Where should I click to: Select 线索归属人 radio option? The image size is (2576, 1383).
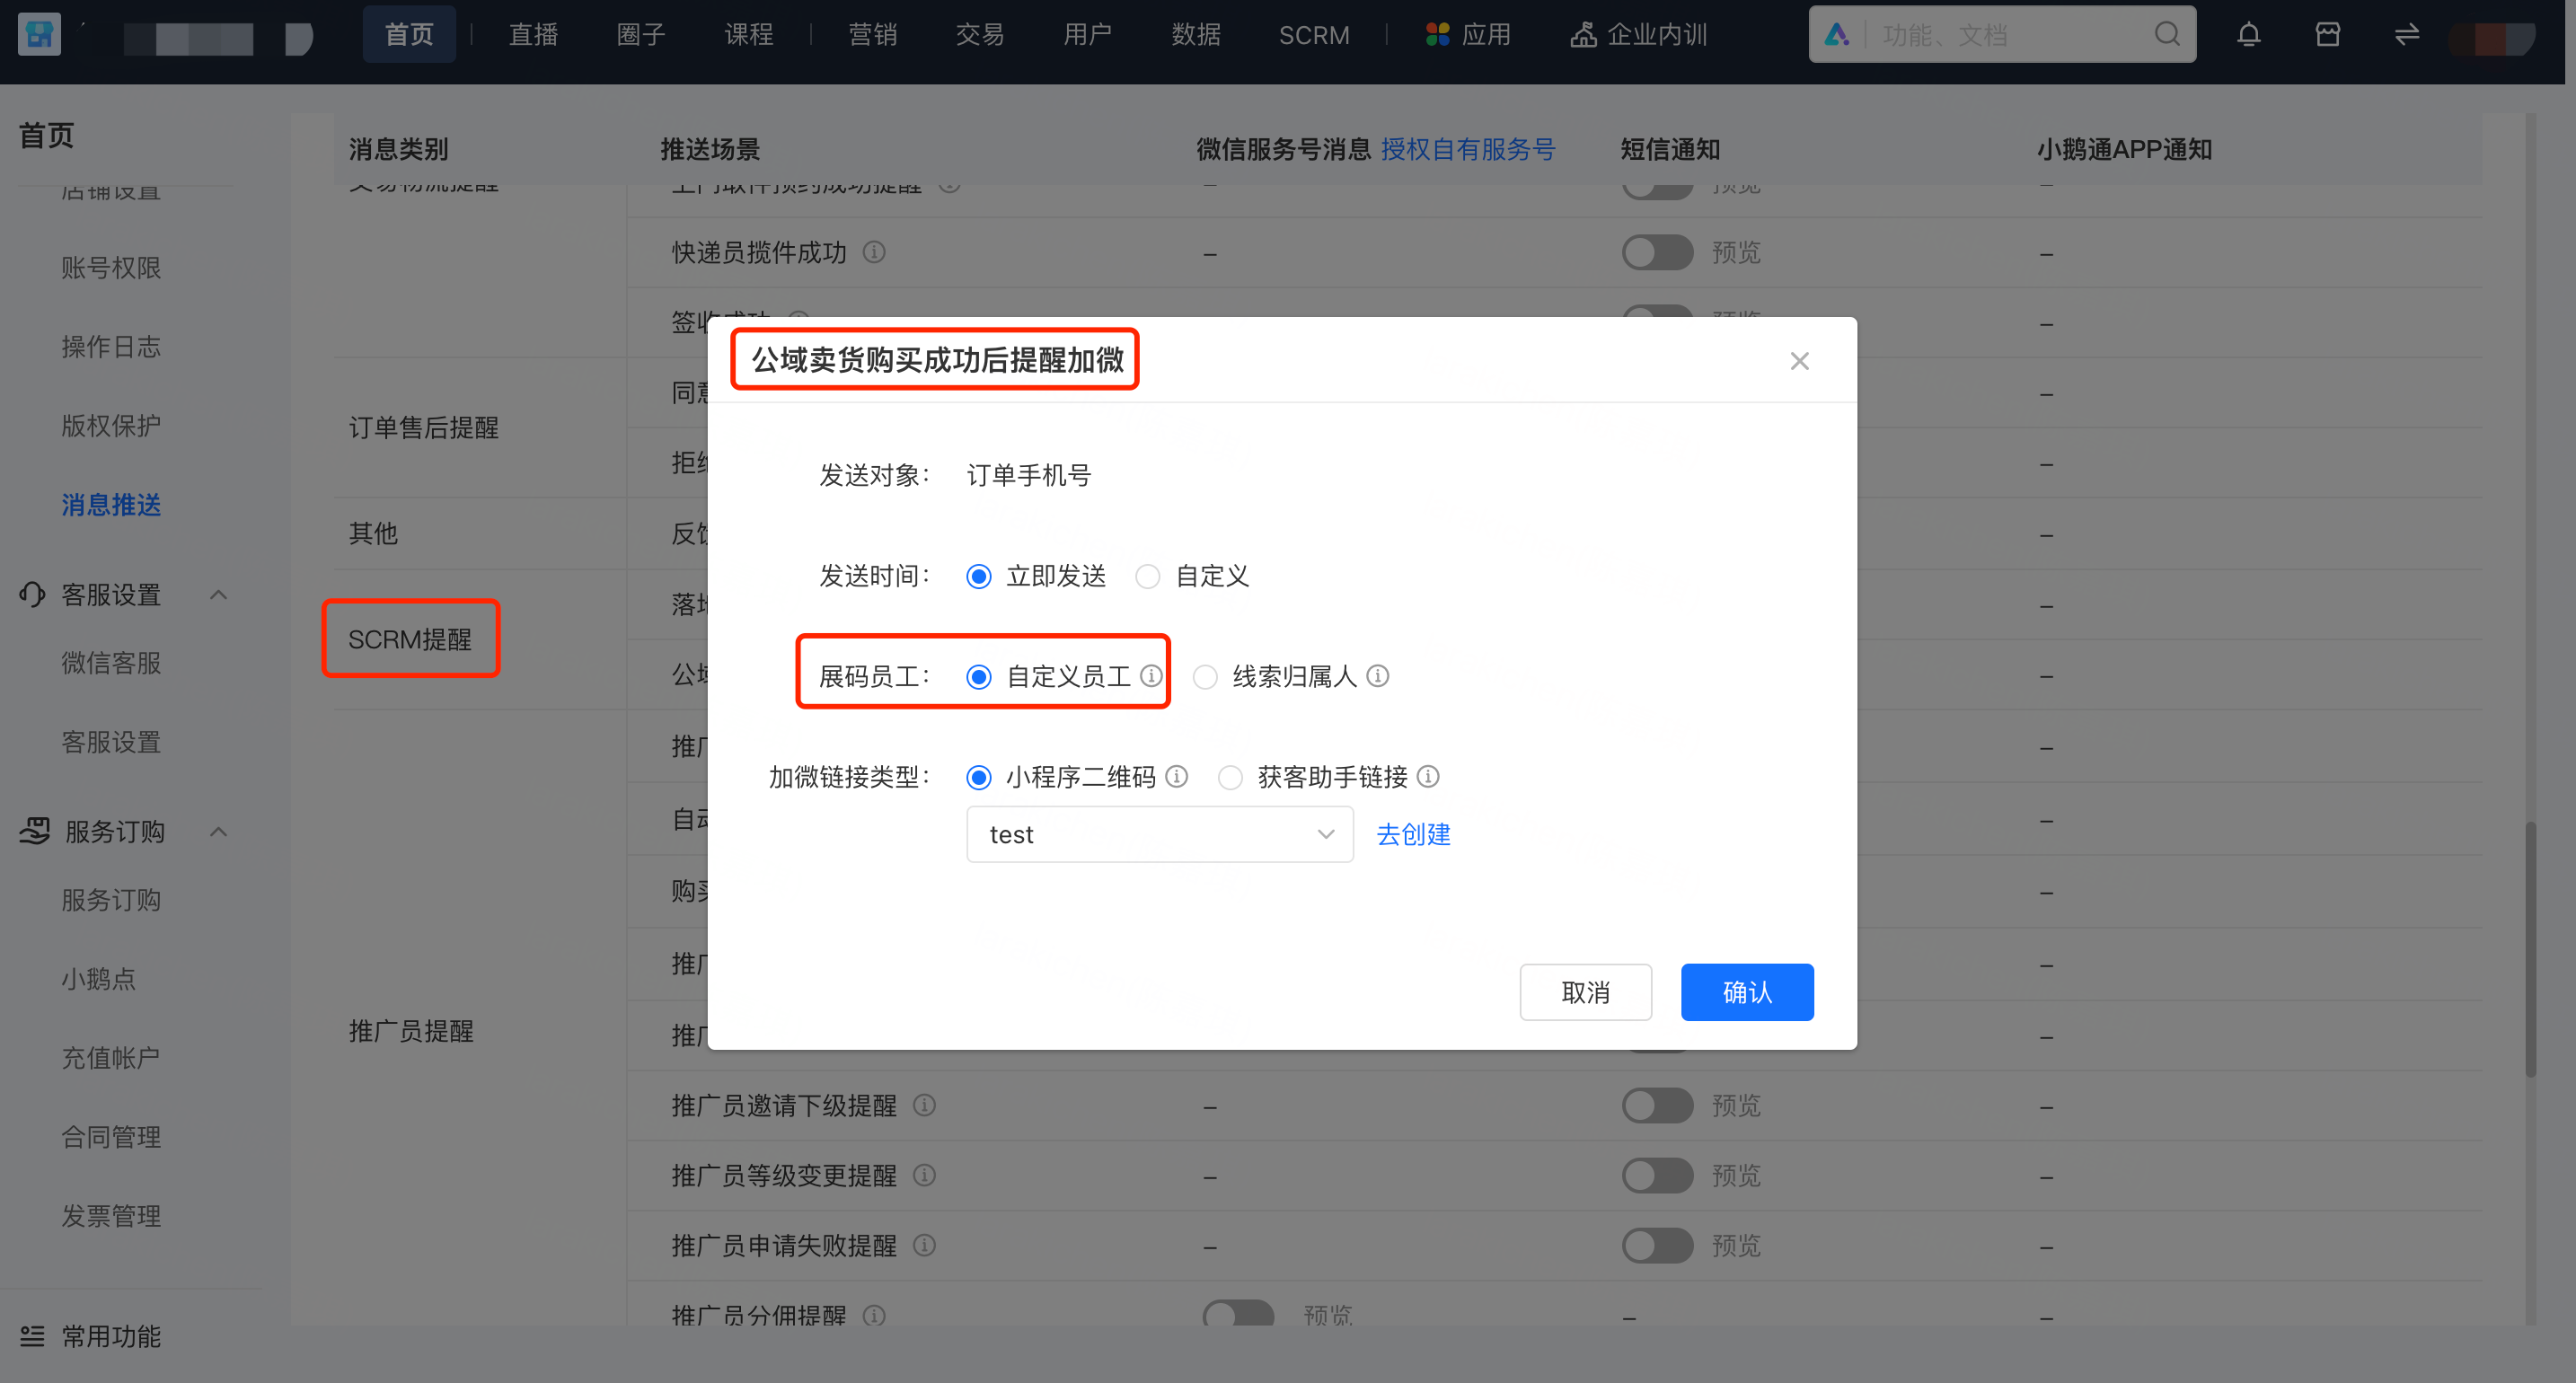pyautogui.click(x=1206, y=676)
